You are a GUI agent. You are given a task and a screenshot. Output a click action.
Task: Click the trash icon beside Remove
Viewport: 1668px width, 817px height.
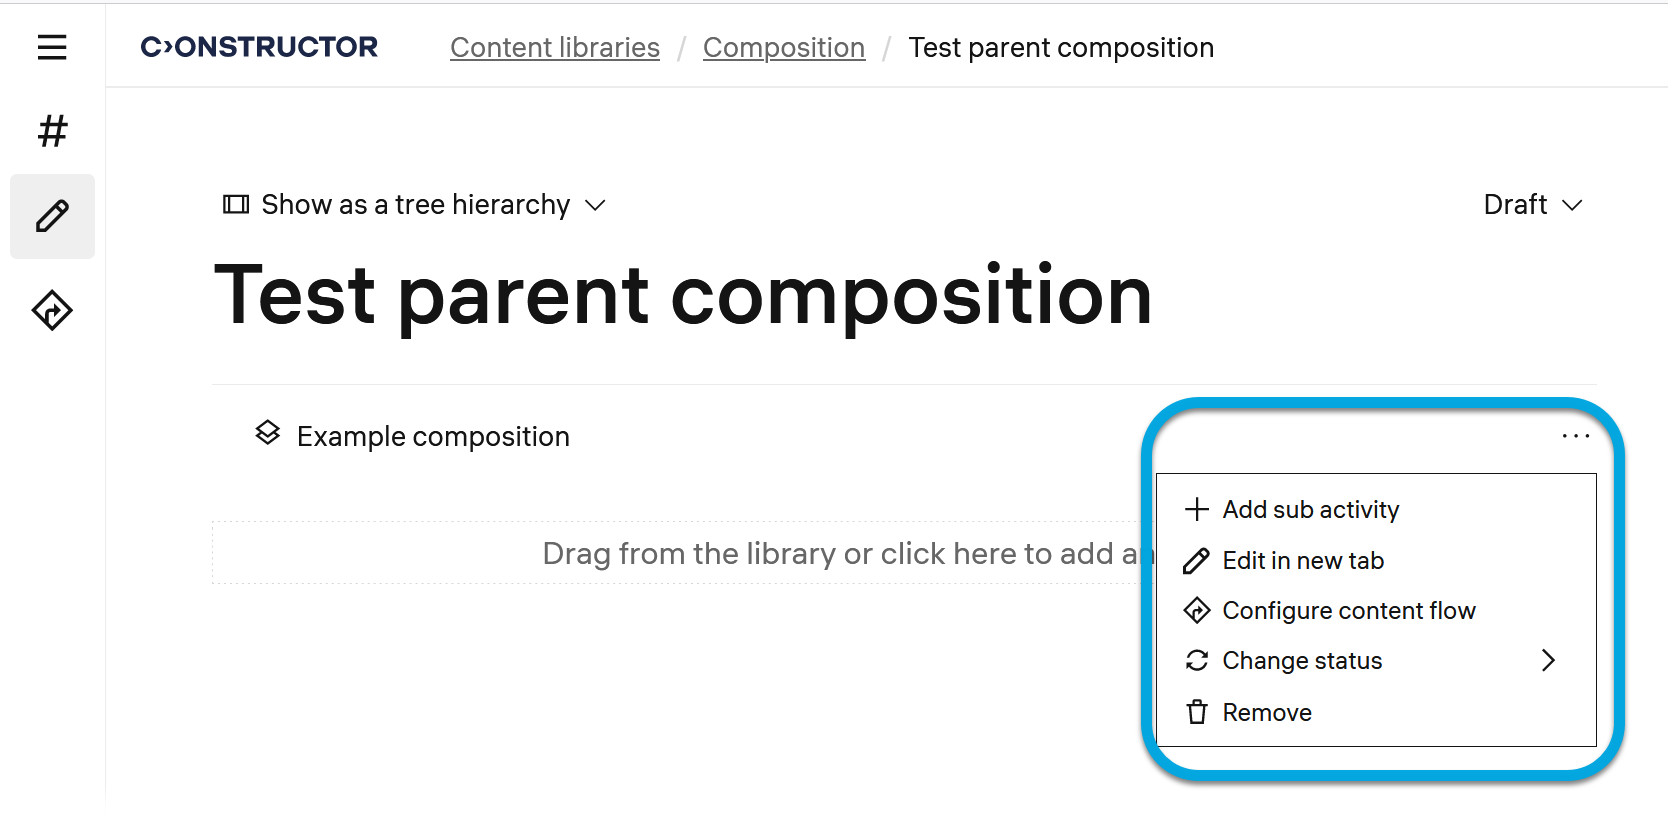pos(1197,712)
